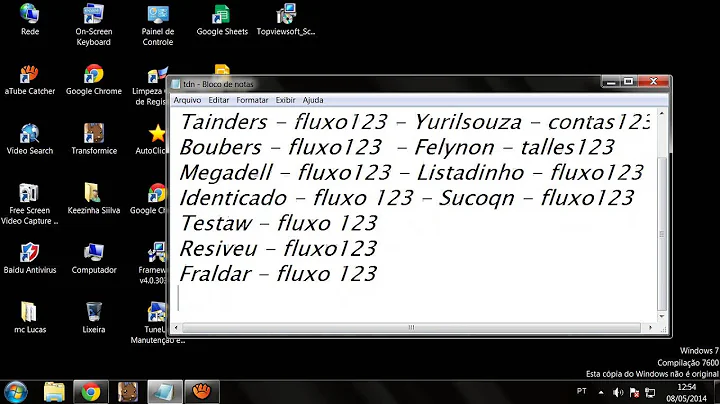
Task: Select the AutoClick star desktop icon
Action: (153, 139)
